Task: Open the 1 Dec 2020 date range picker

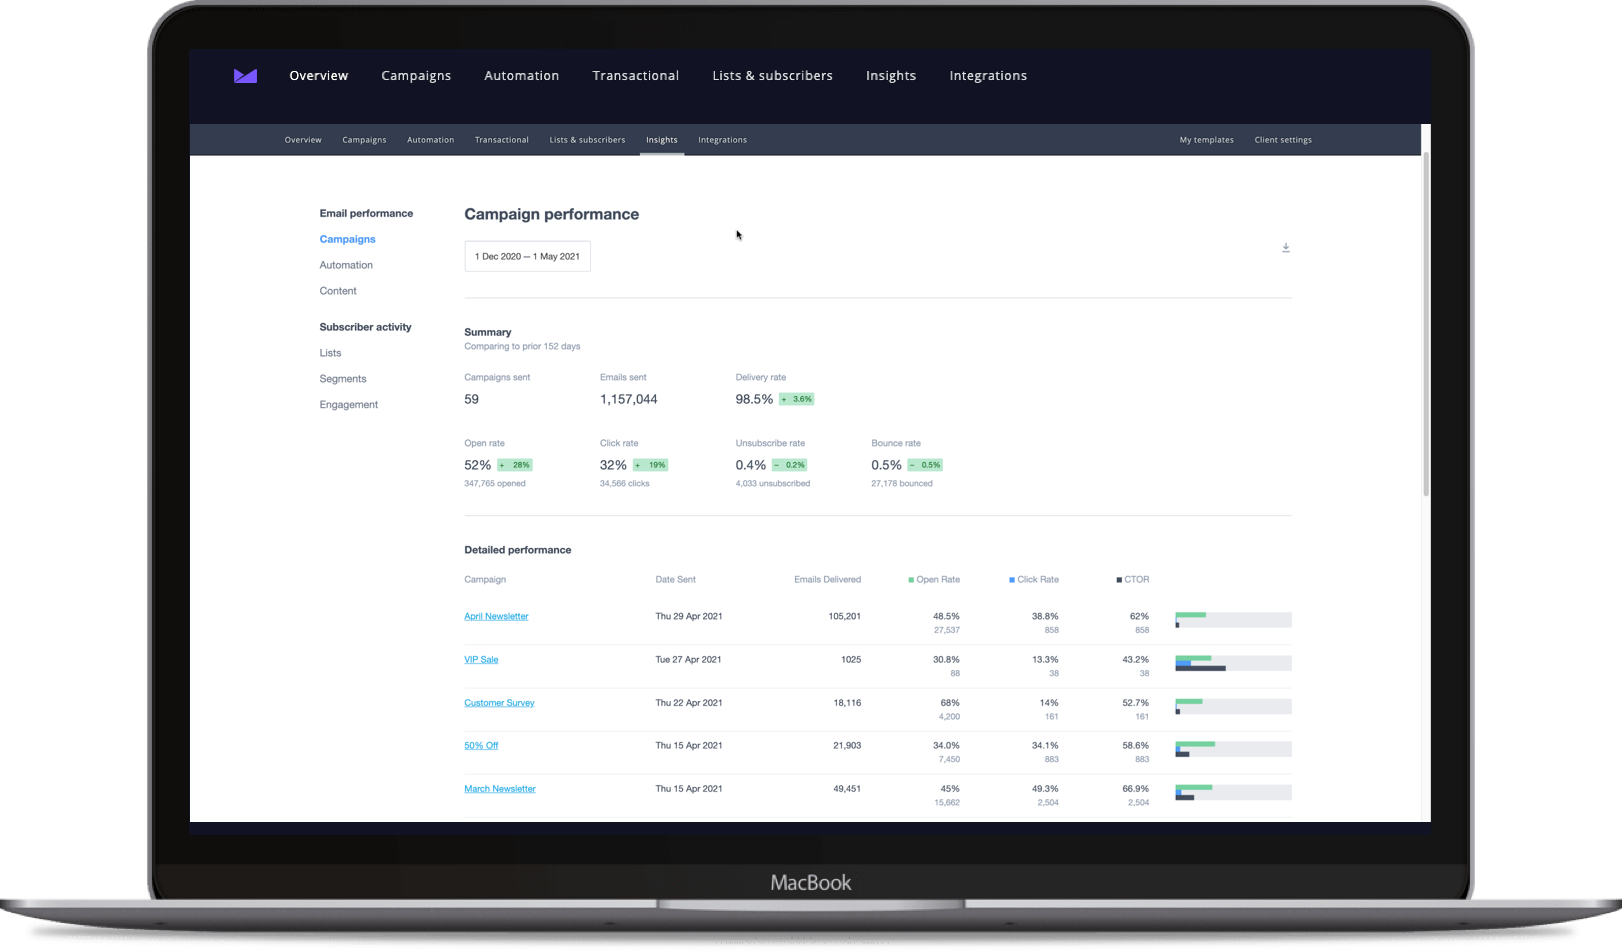Action: point(527,256)
